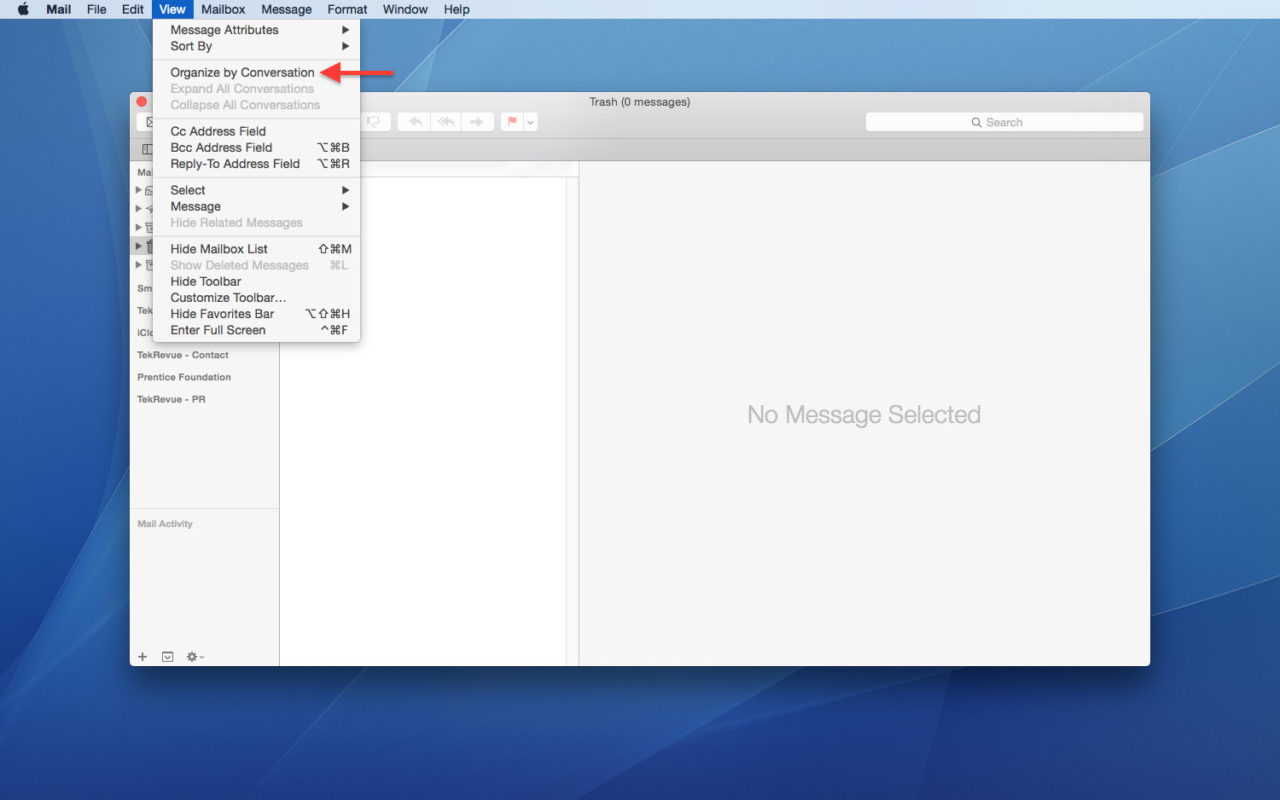Choose Hide Mailbox List
The width and height of the screenshot is (1280, 800).
(x=256, y=249)
